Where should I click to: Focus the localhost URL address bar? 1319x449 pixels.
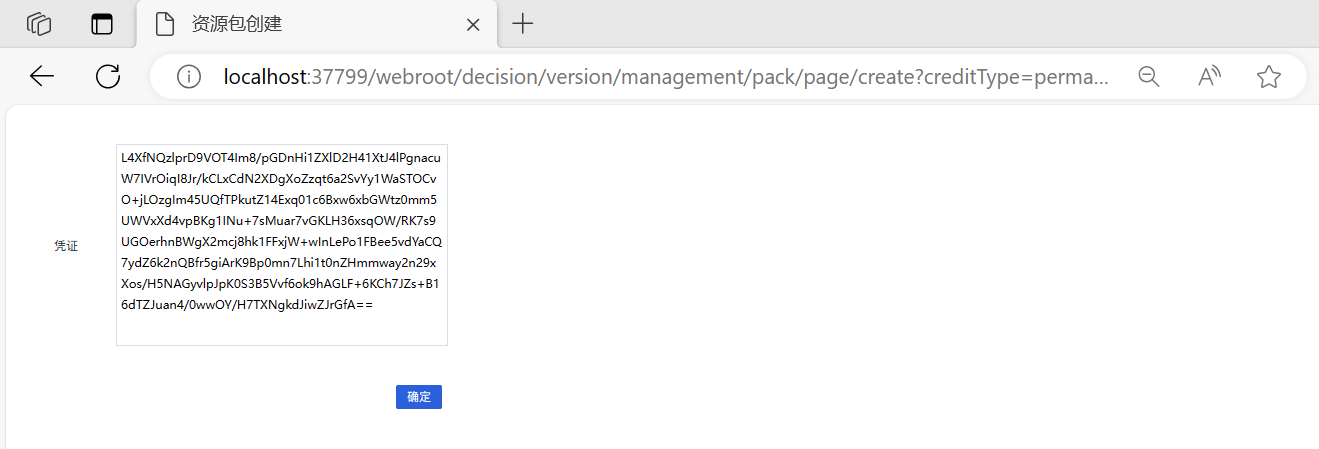click(x=660, y=76)
